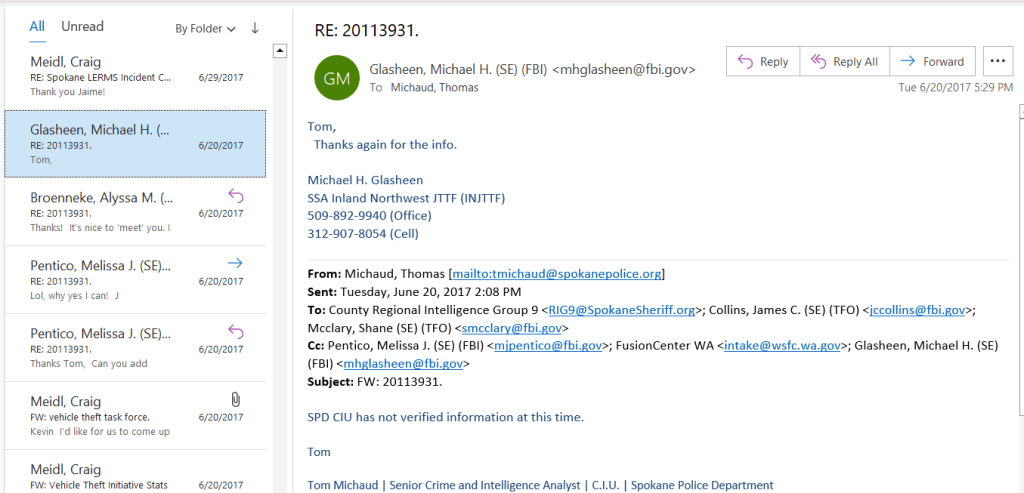Viewport: 1024px width, 493px height.
Task: Click the forwarded arrow icon on Pentico email
Action: (x=236, y=263)
